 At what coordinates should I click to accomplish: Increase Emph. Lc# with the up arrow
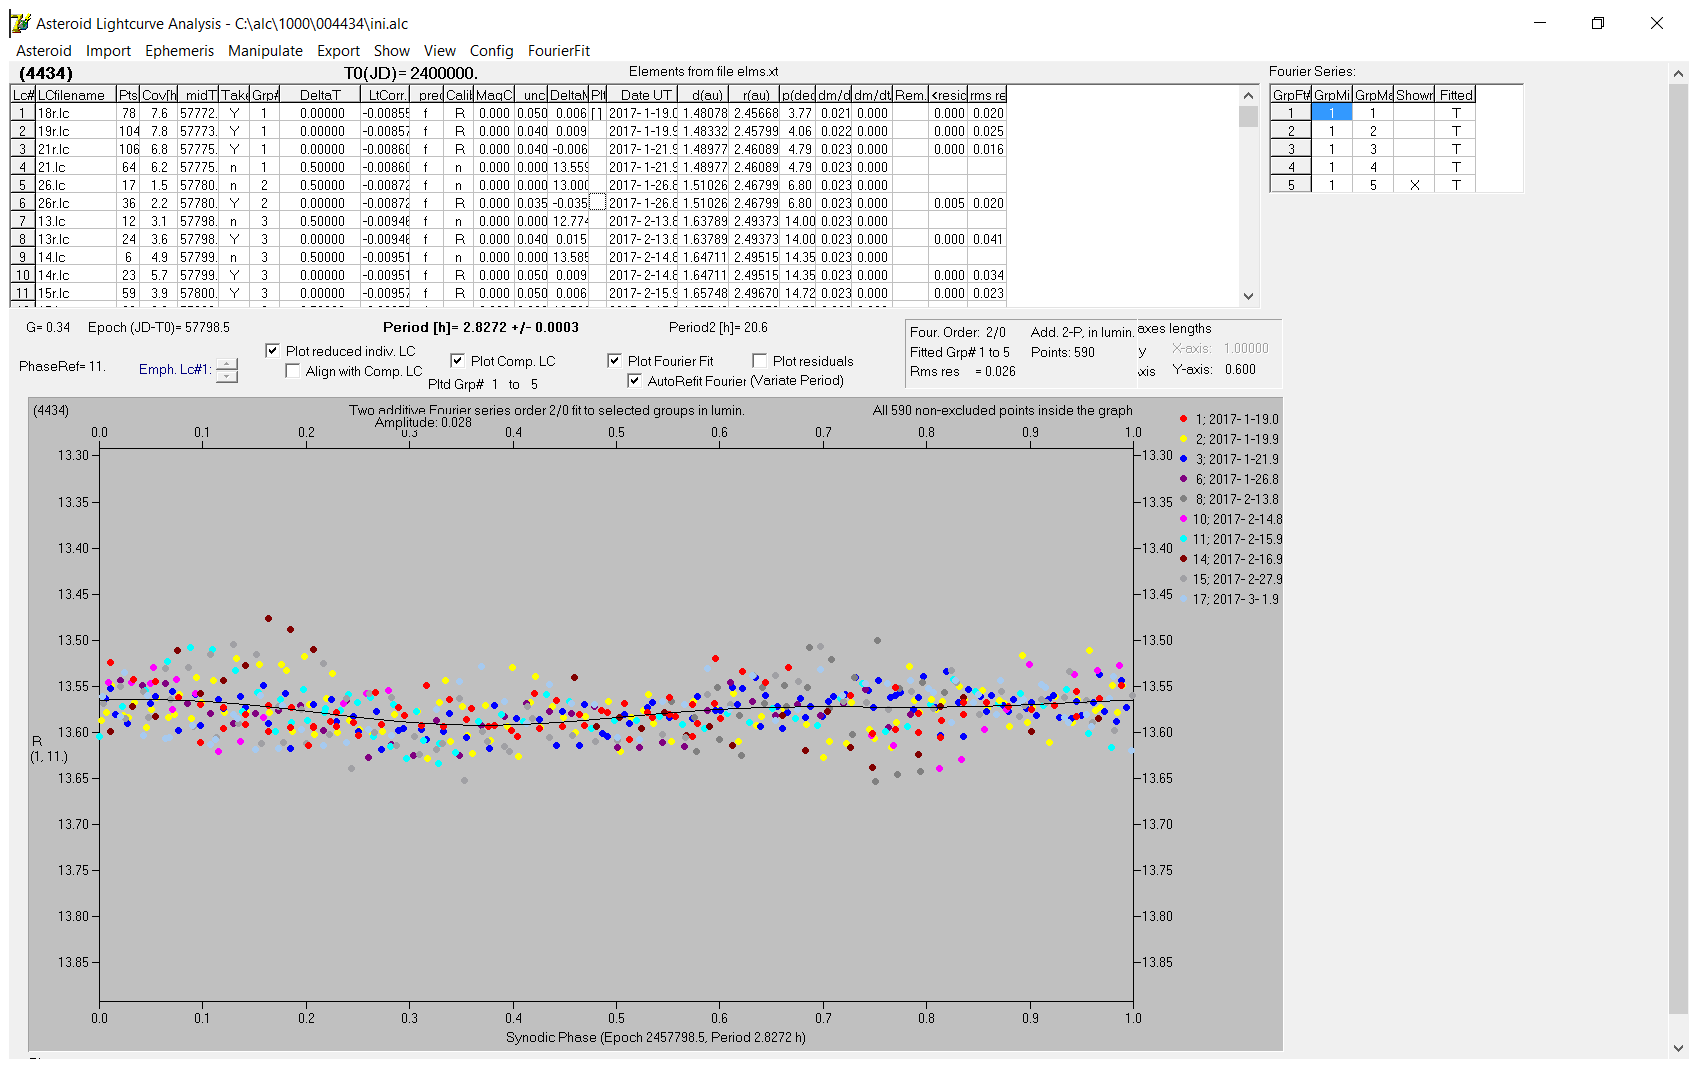[227, 364]
